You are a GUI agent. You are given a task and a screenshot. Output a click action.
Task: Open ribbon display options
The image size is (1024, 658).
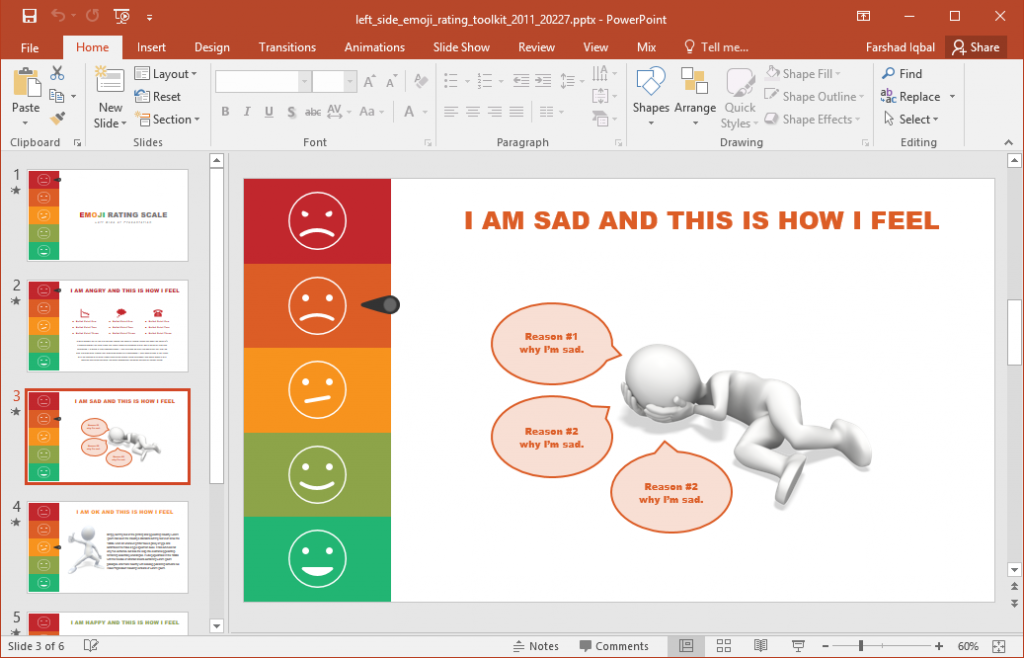pos(863,16)
